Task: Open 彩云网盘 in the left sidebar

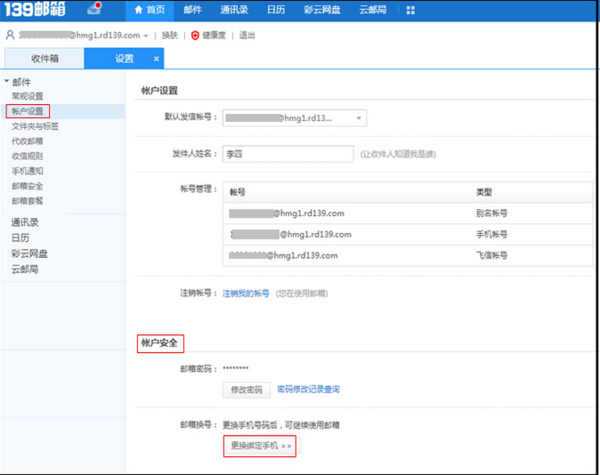Action: coord(29,254)
